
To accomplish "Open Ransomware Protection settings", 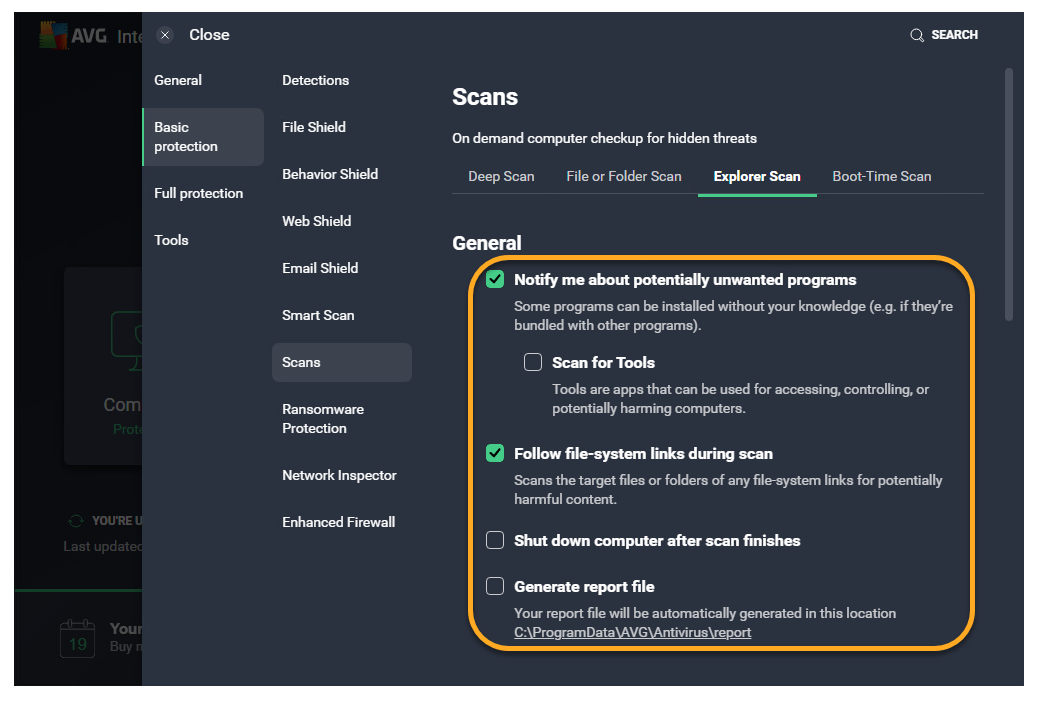I will click(x=323, y=419).
